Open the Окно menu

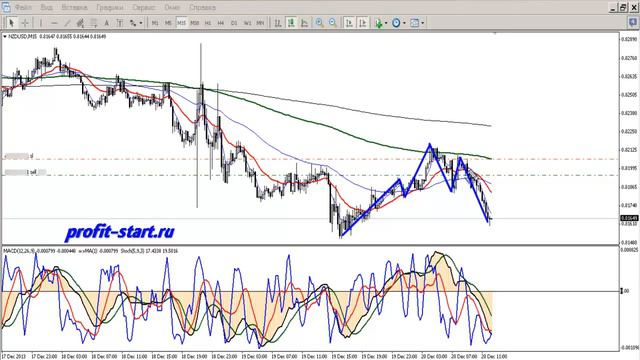[x=172, y=7]
